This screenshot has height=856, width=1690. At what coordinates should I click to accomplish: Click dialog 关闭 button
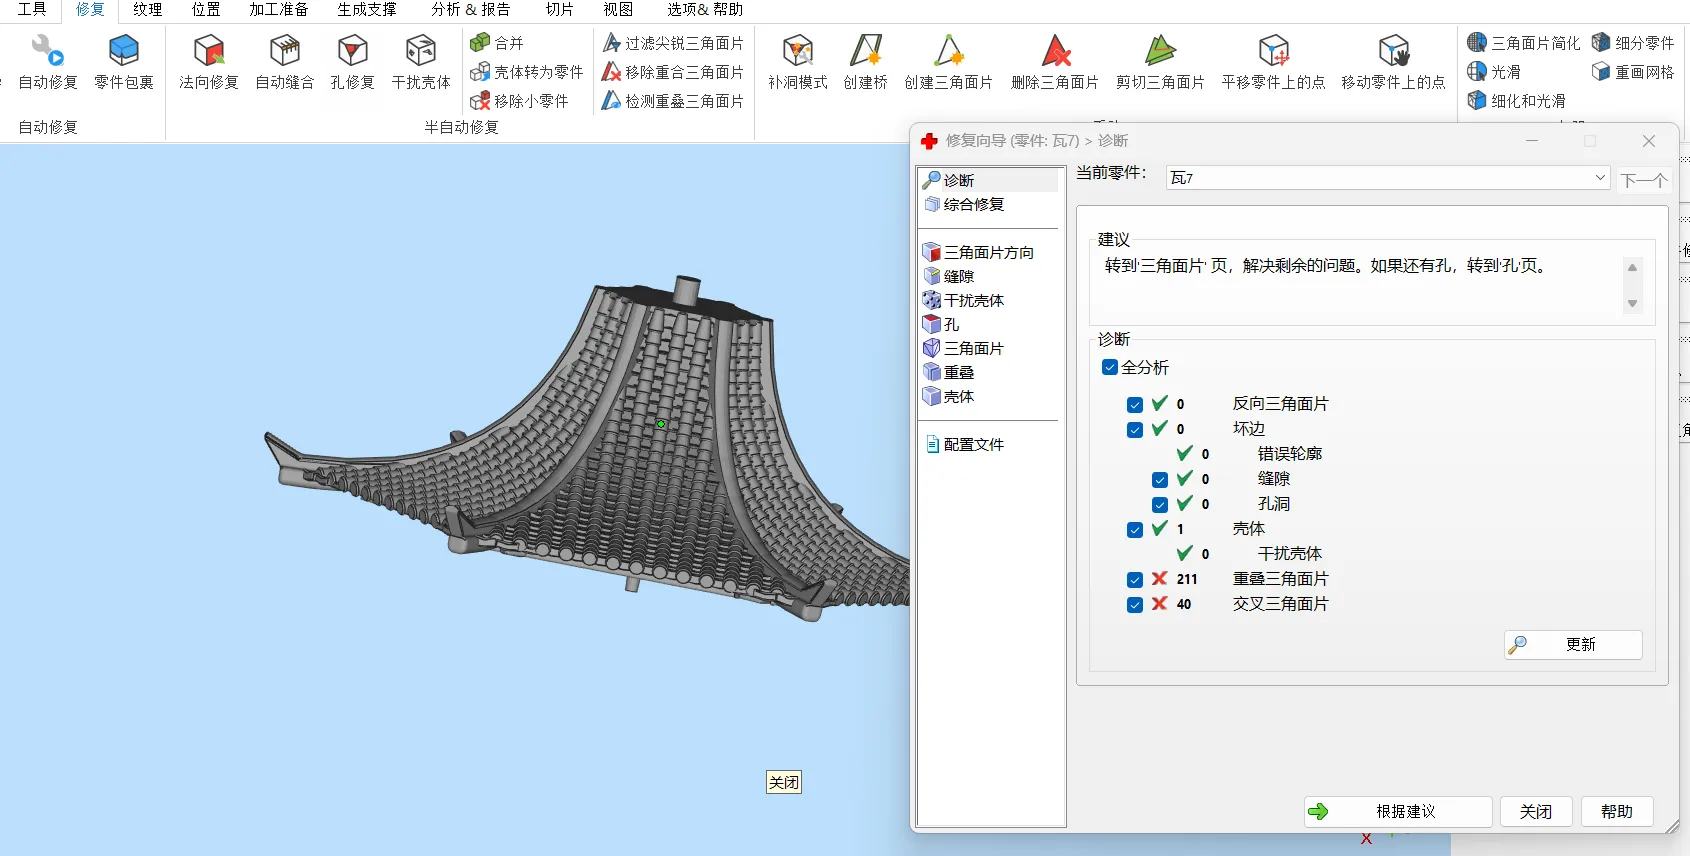(1536, 812)
